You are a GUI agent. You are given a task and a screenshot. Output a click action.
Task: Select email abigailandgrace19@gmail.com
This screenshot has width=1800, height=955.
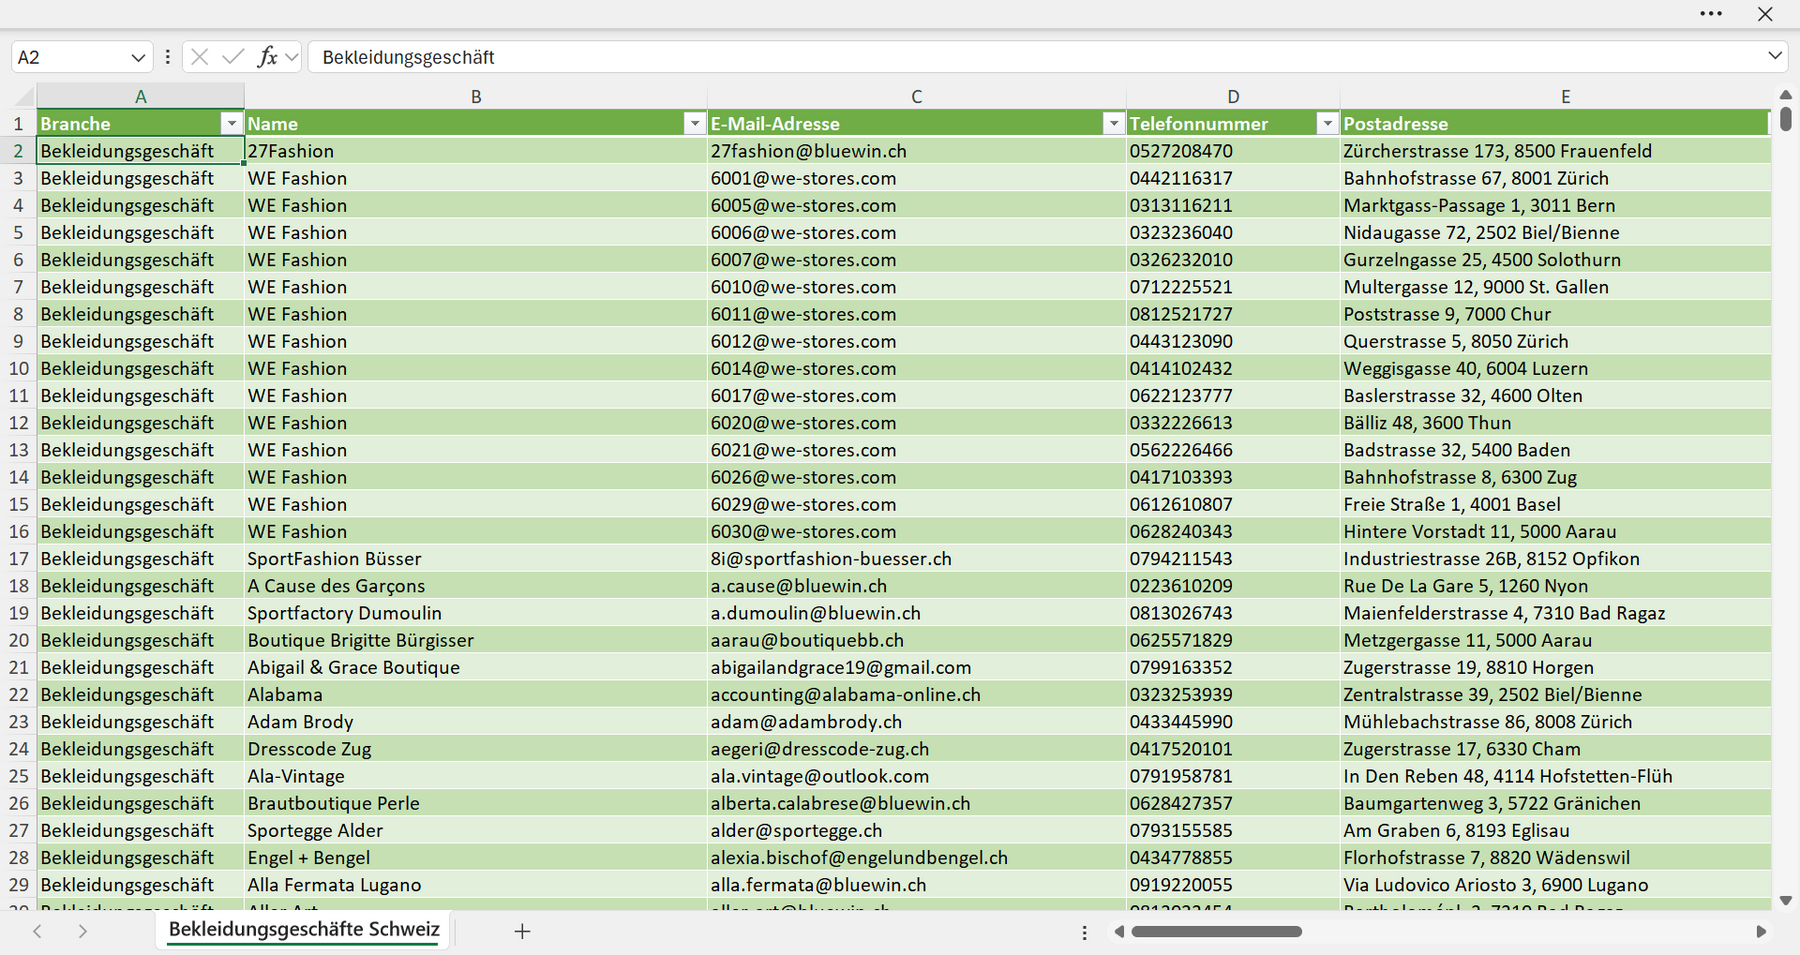[917, 667]
